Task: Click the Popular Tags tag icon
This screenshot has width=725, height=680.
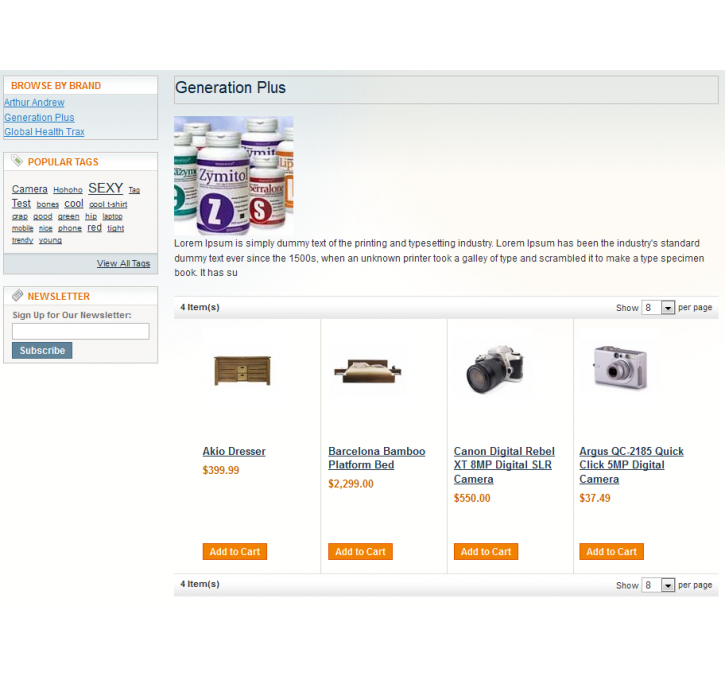Action: [17, 161]
